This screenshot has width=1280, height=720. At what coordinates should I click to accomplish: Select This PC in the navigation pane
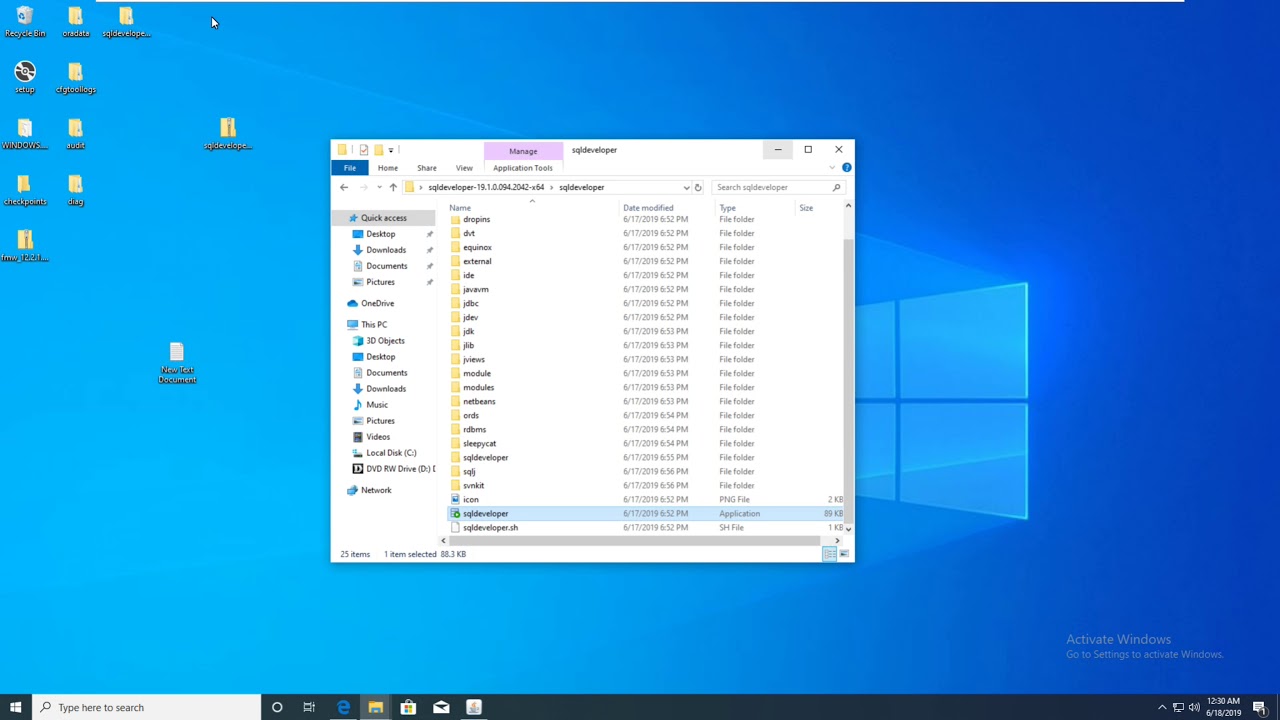click(374, 325)
